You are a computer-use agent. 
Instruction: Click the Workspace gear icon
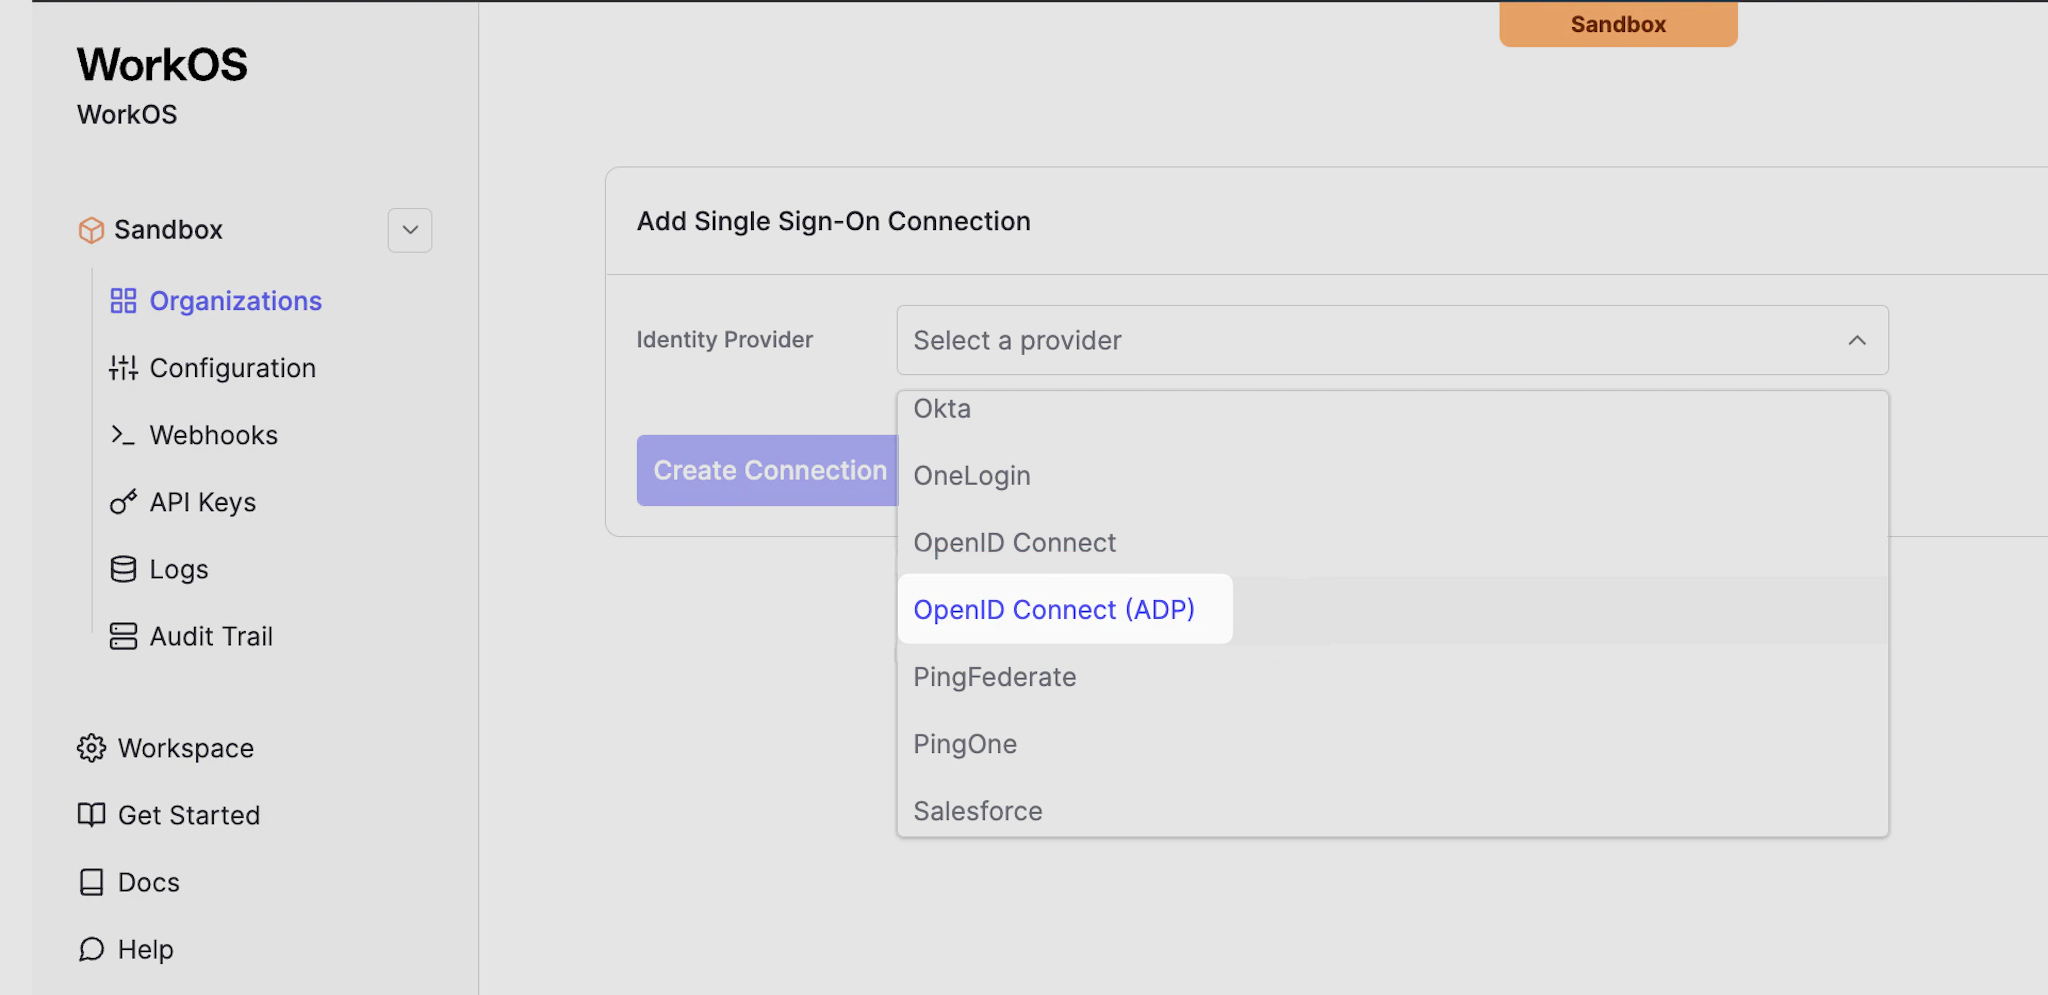[91, 748]
